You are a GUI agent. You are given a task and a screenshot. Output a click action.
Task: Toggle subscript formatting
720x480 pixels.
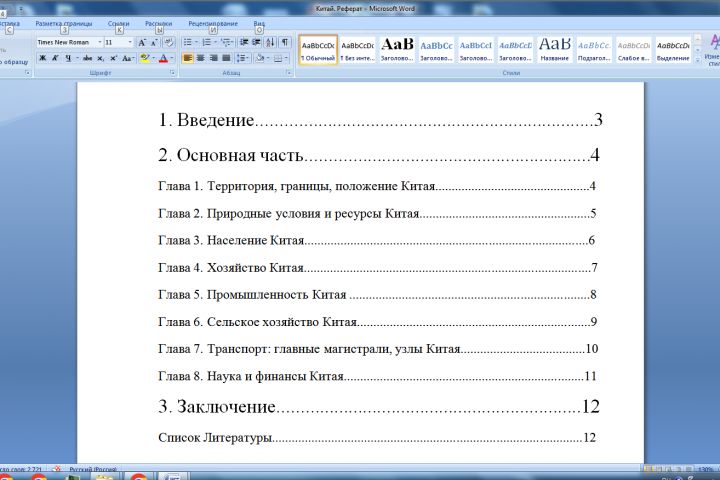pos(100,58)
